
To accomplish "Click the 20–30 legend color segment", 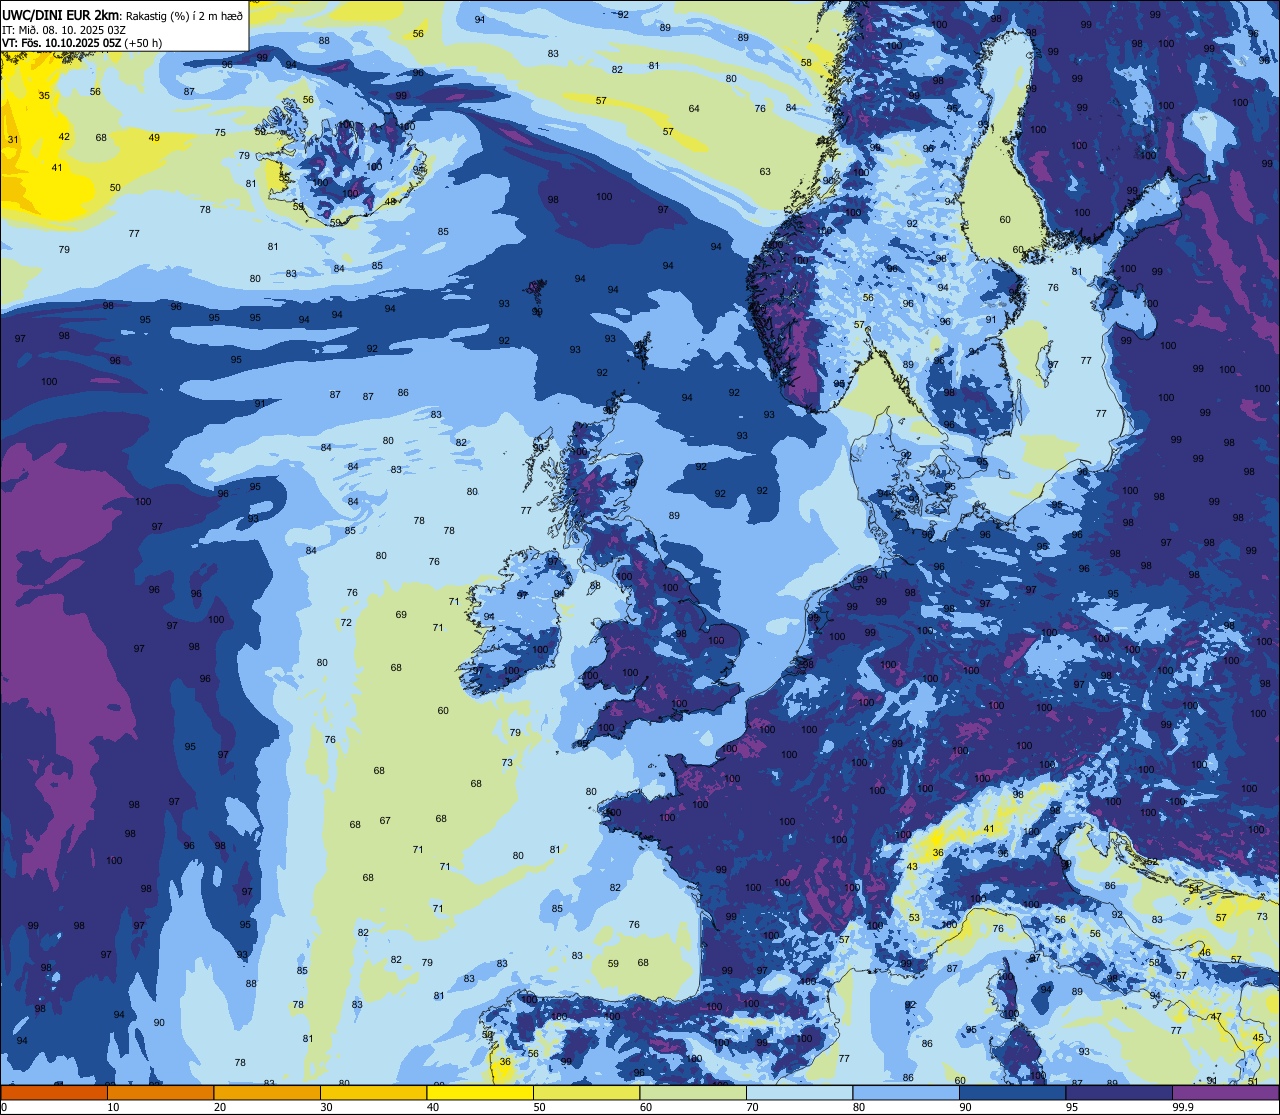I will (267, 1092).
